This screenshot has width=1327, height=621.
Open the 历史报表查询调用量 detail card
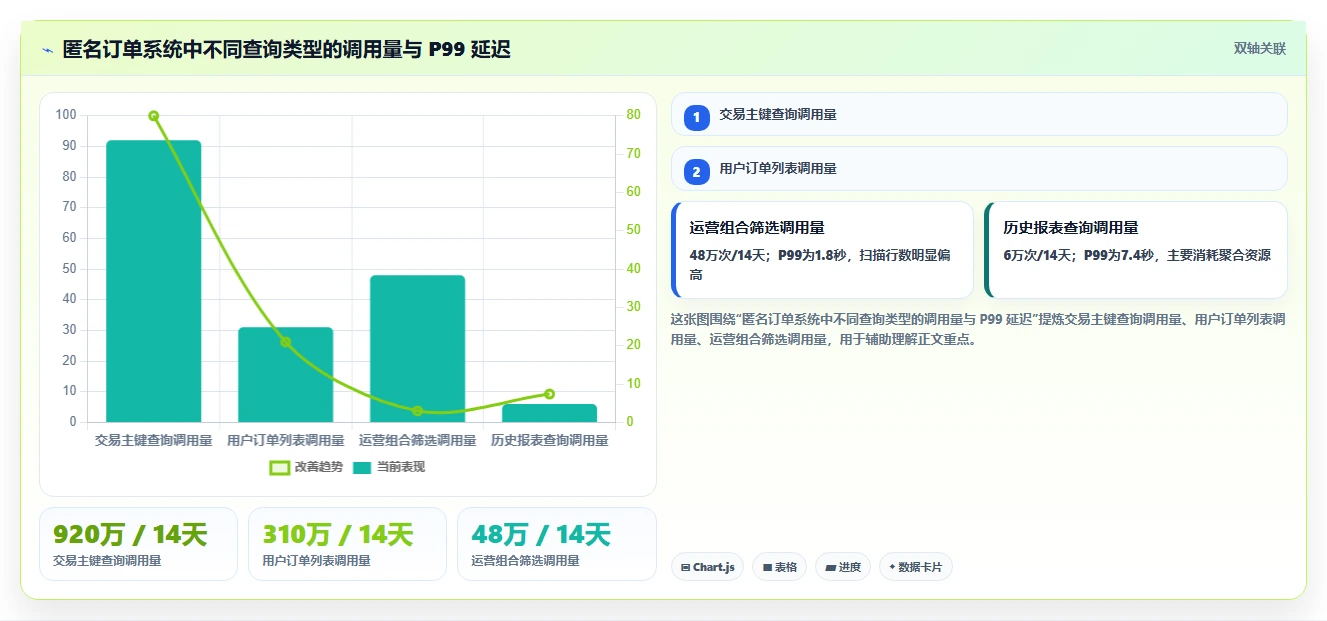click(1136, 250)
